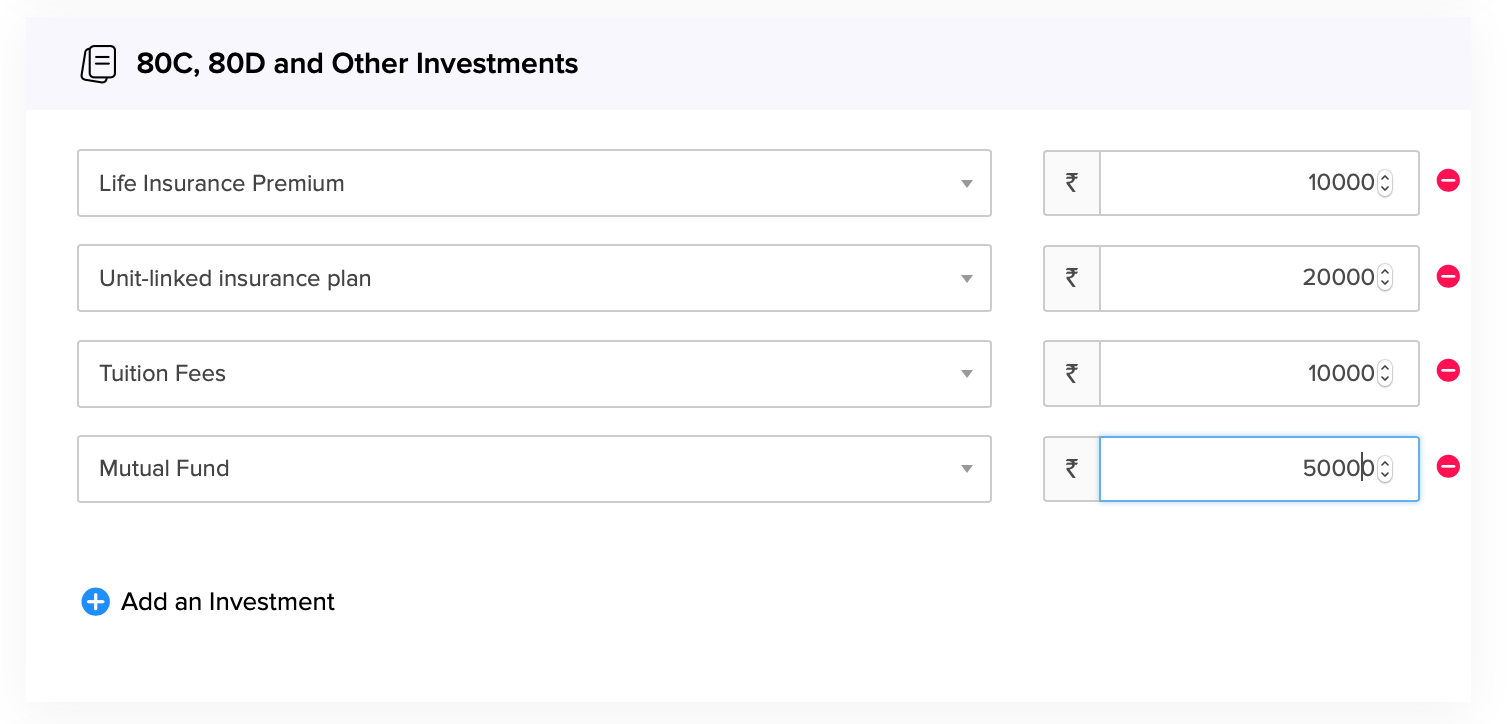Screen dimensions: 1508x724
Task: Remove the Unit-linked insurance plan row
Action: (x=1448, y=277)
